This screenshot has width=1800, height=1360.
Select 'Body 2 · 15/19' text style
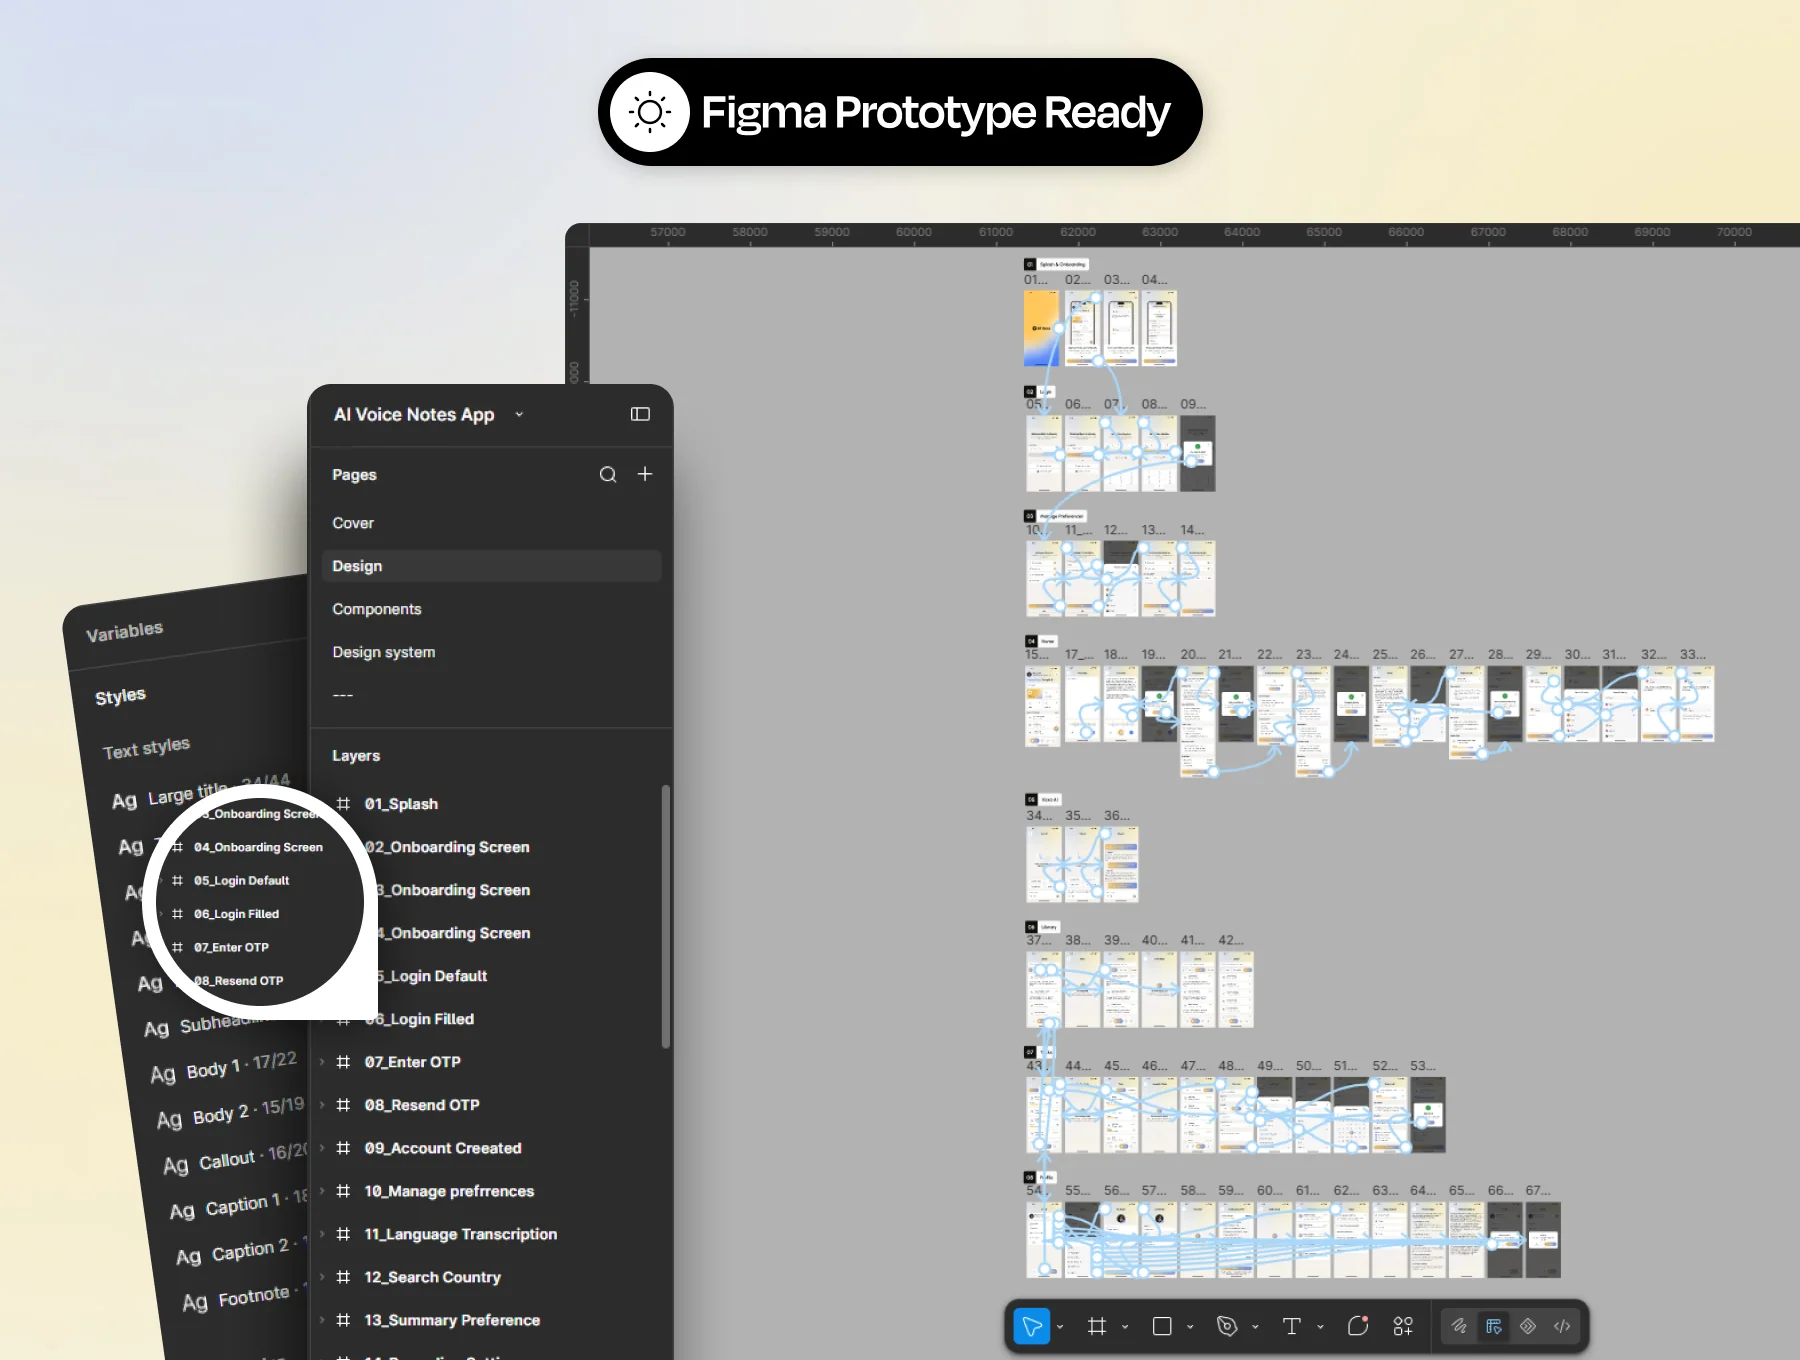(x=230, y=1113)
